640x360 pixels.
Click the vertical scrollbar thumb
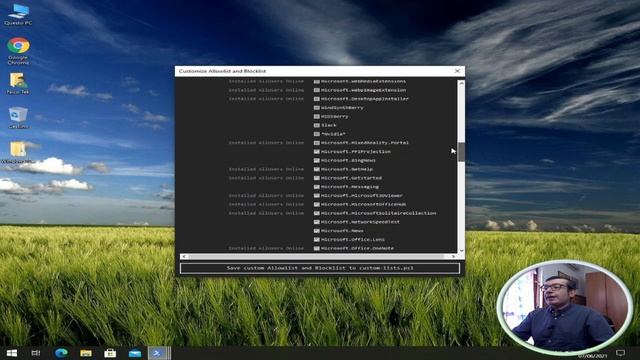click(461, 152)
